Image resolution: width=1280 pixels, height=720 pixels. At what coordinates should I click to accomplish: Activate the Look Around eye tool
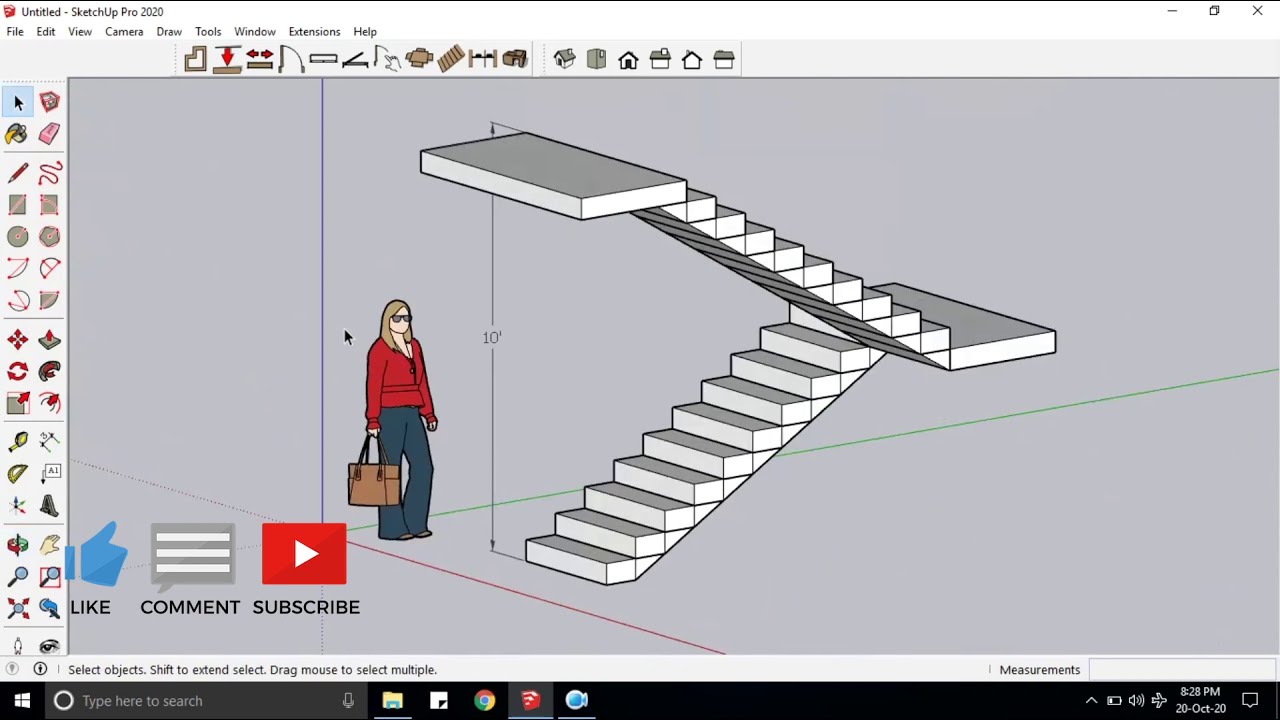(x=50, y=646)
